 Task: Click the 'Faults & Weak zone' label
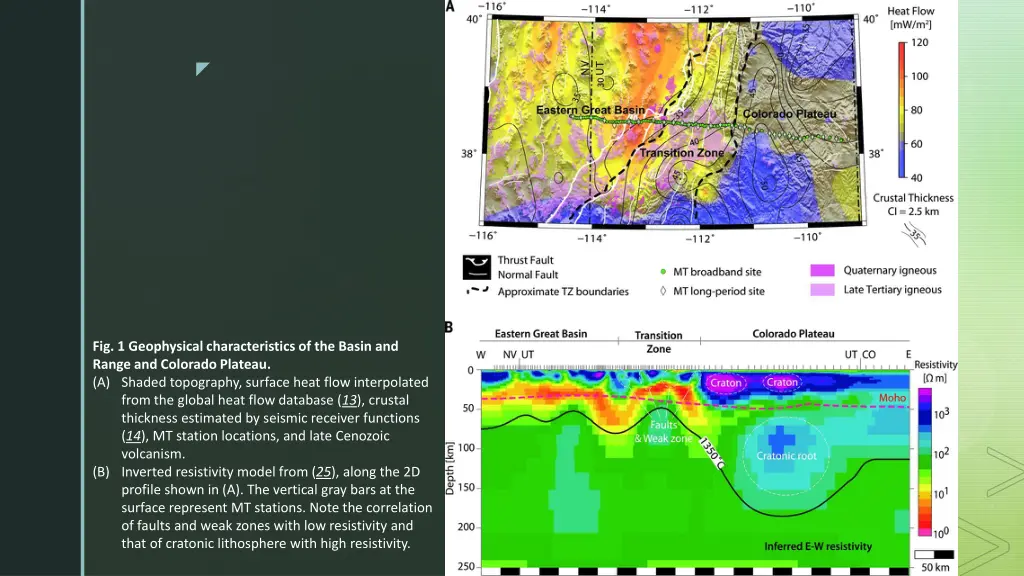coord(664,432)
